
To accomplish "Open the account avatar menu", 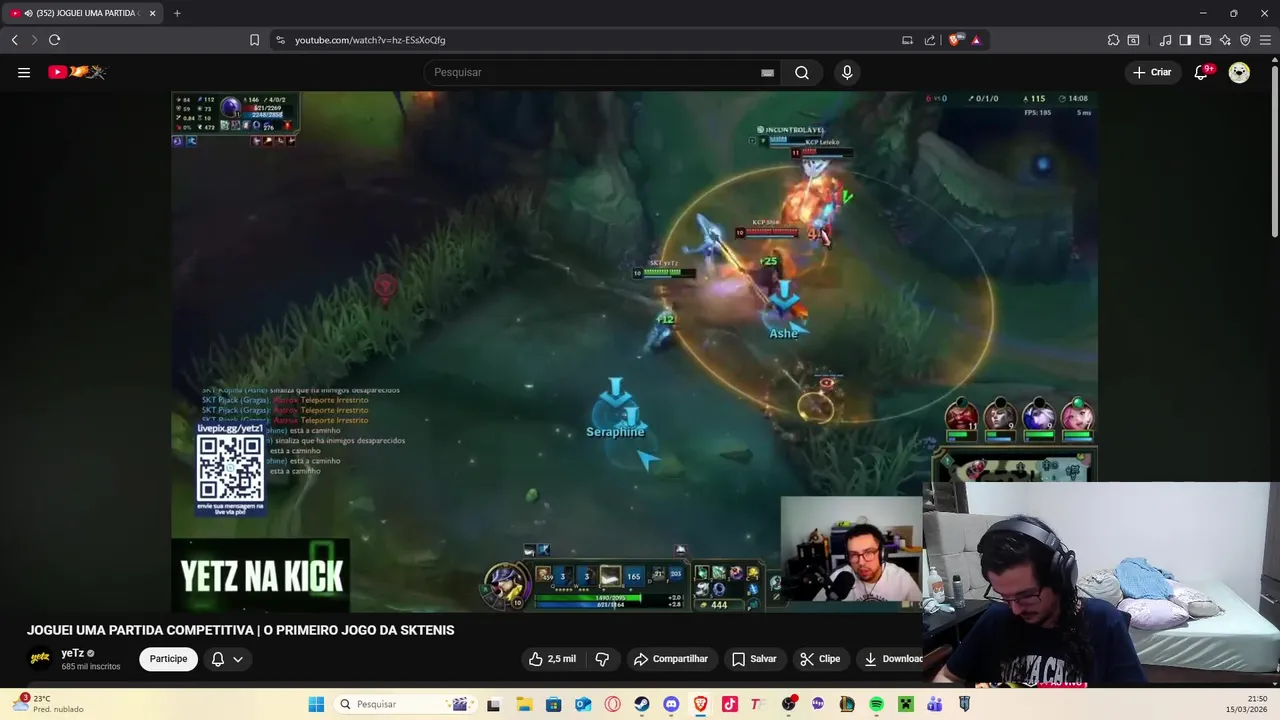I will click(x=1239, y=72).
